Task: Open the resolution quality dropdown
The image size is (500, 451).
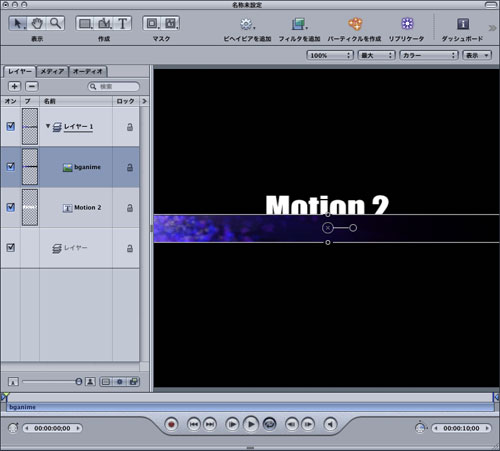Action: click(377, 55)
